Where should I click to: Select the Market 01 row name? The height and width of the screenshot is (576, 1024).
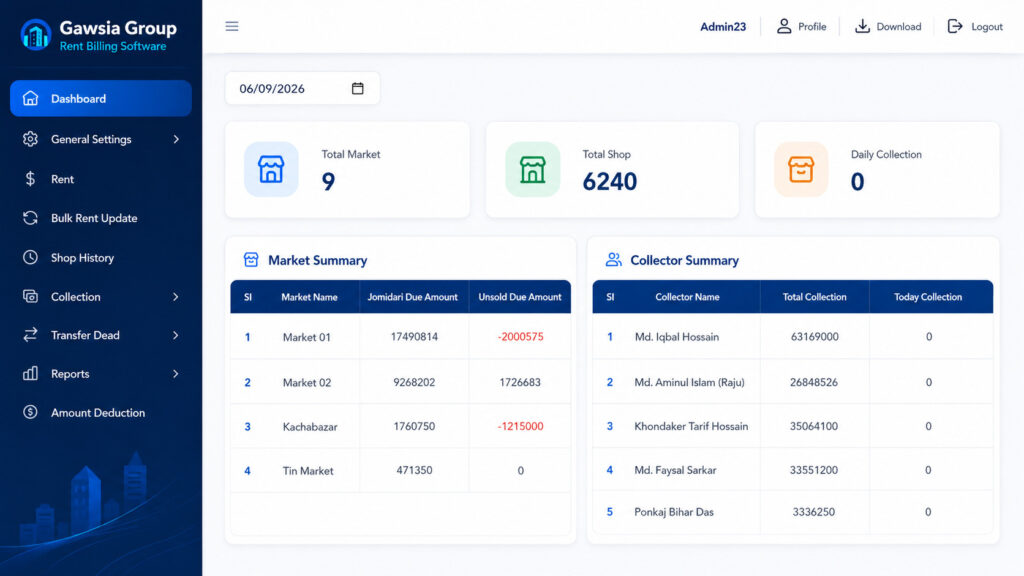point(306,337)
